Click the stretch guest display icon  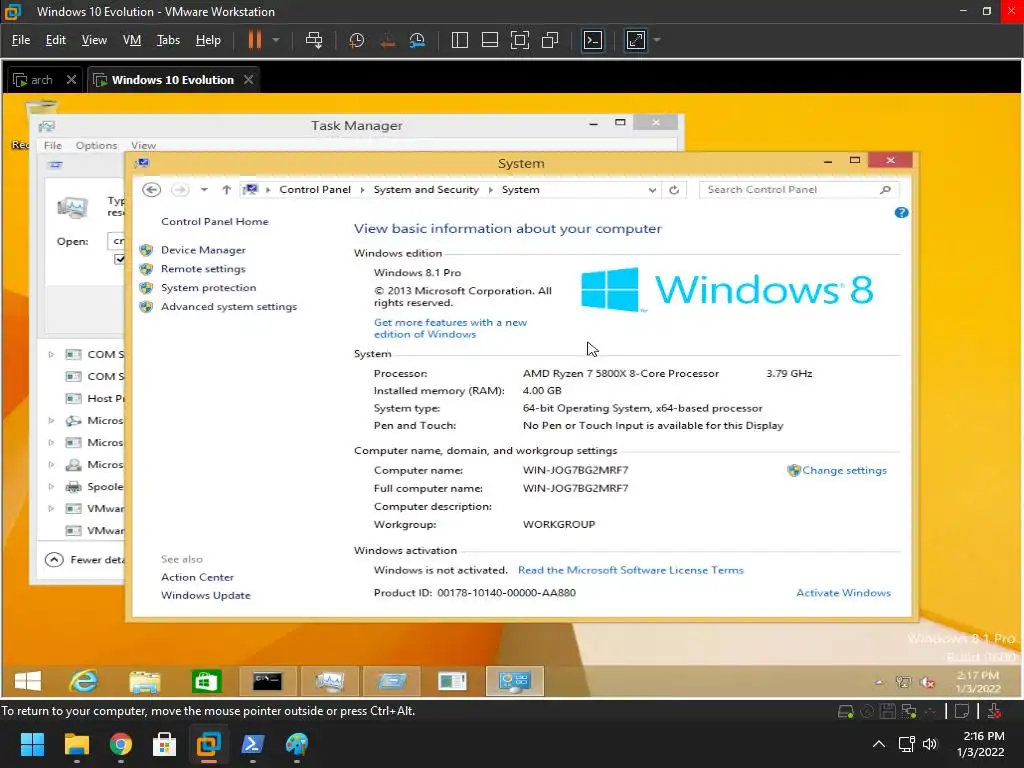pos(636,40)
